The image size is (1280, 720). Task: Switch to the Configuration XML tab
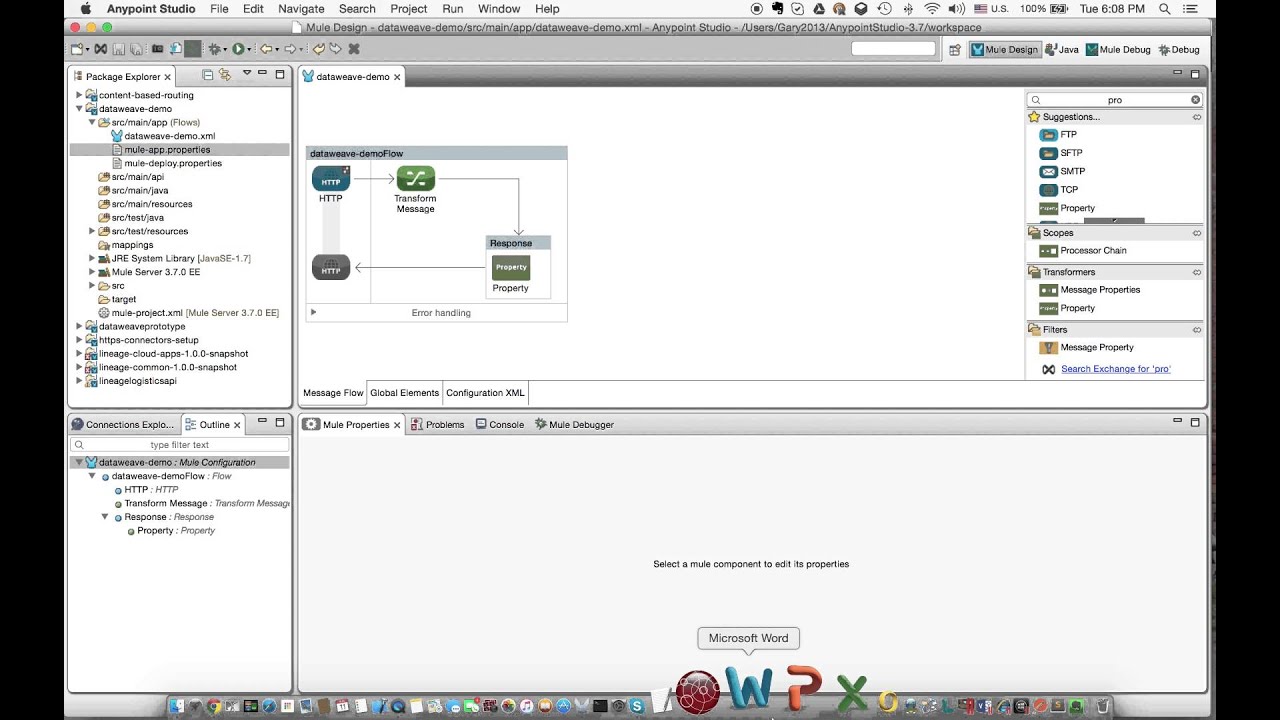click(x=485, y=393)
